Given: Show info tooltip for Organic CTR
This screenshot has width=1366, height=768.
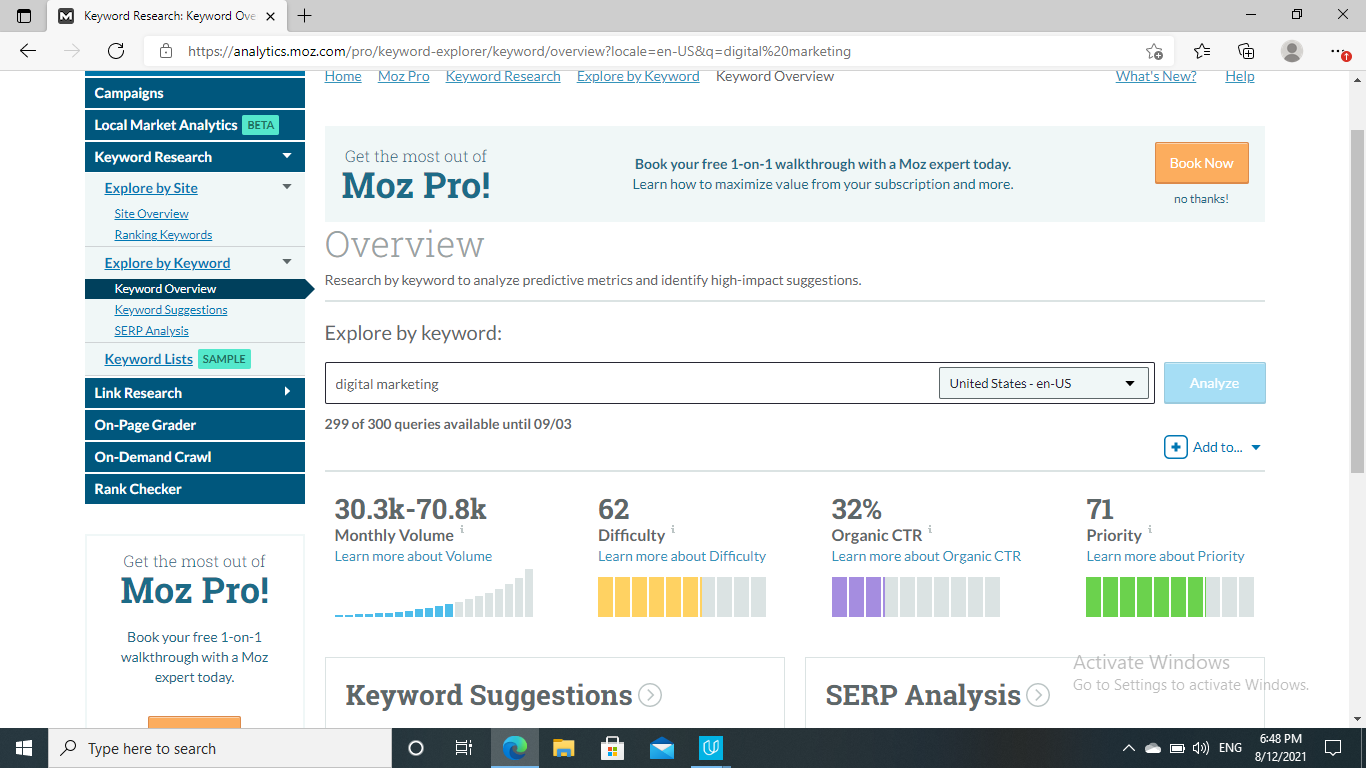Looking at the screenshot, I should [x=930, y=529].
